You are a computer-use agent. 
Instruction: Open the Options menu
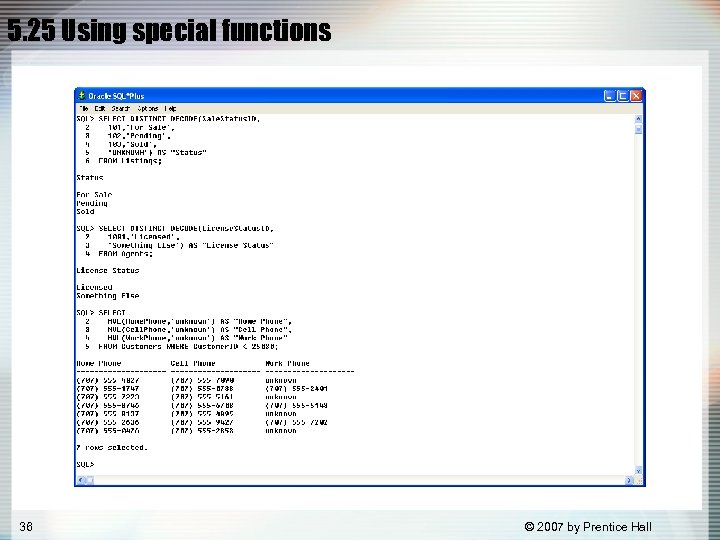click(148, 109)
